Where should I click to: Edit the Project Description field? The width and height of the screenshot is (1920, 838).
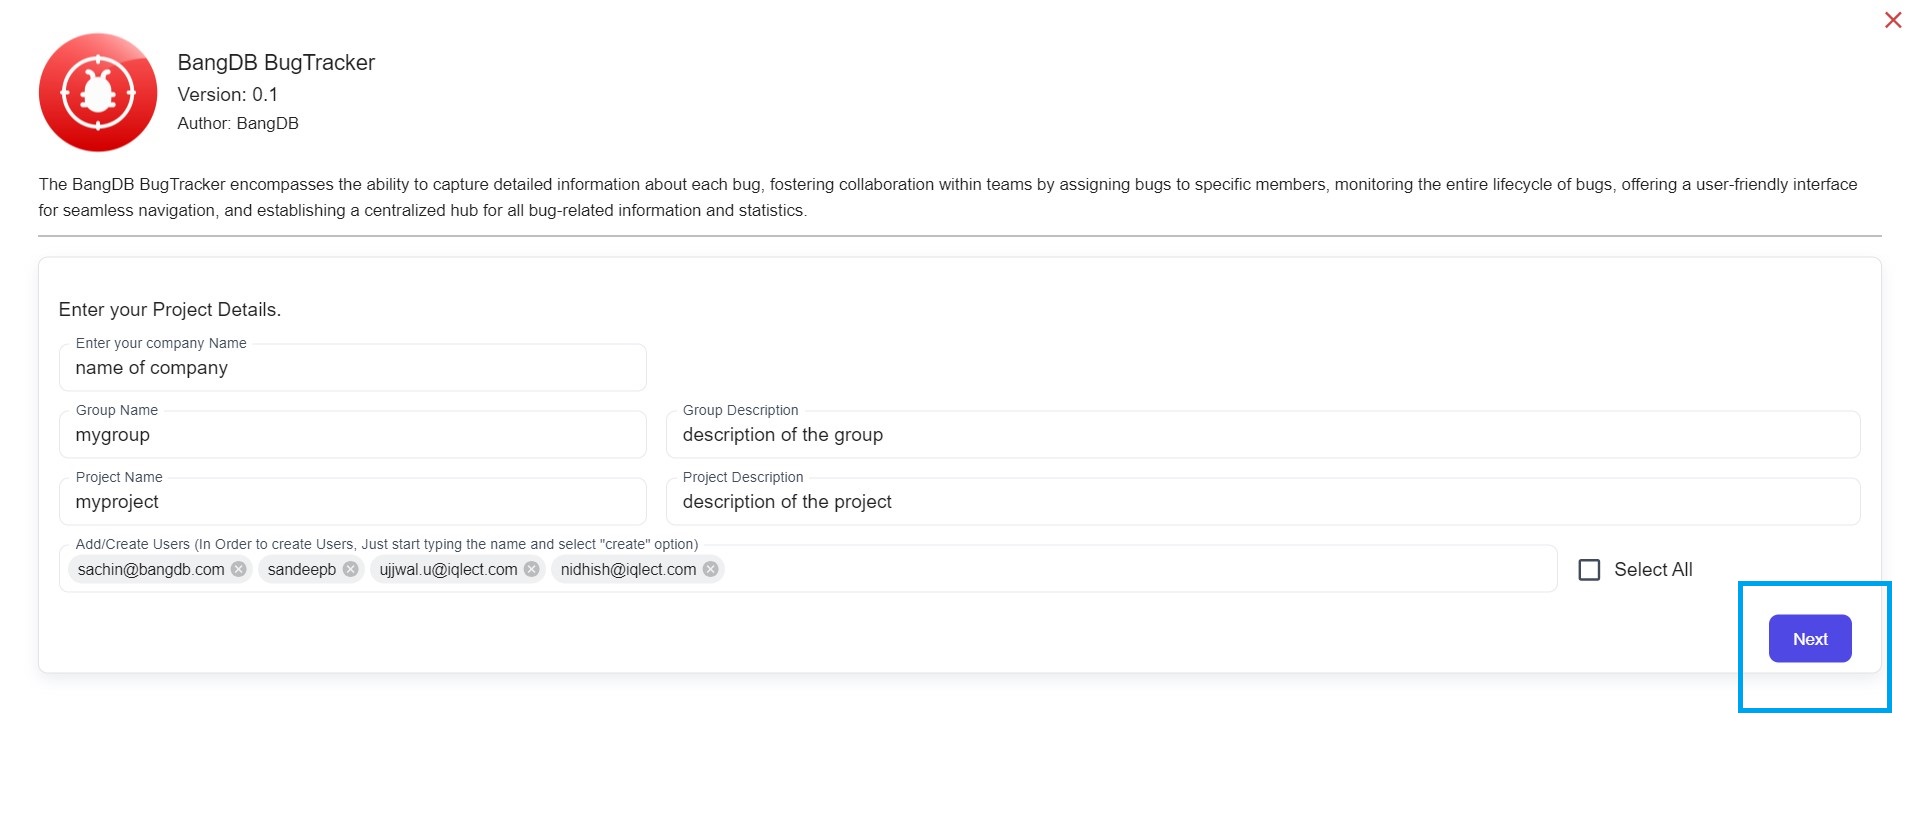point(1263,502)
